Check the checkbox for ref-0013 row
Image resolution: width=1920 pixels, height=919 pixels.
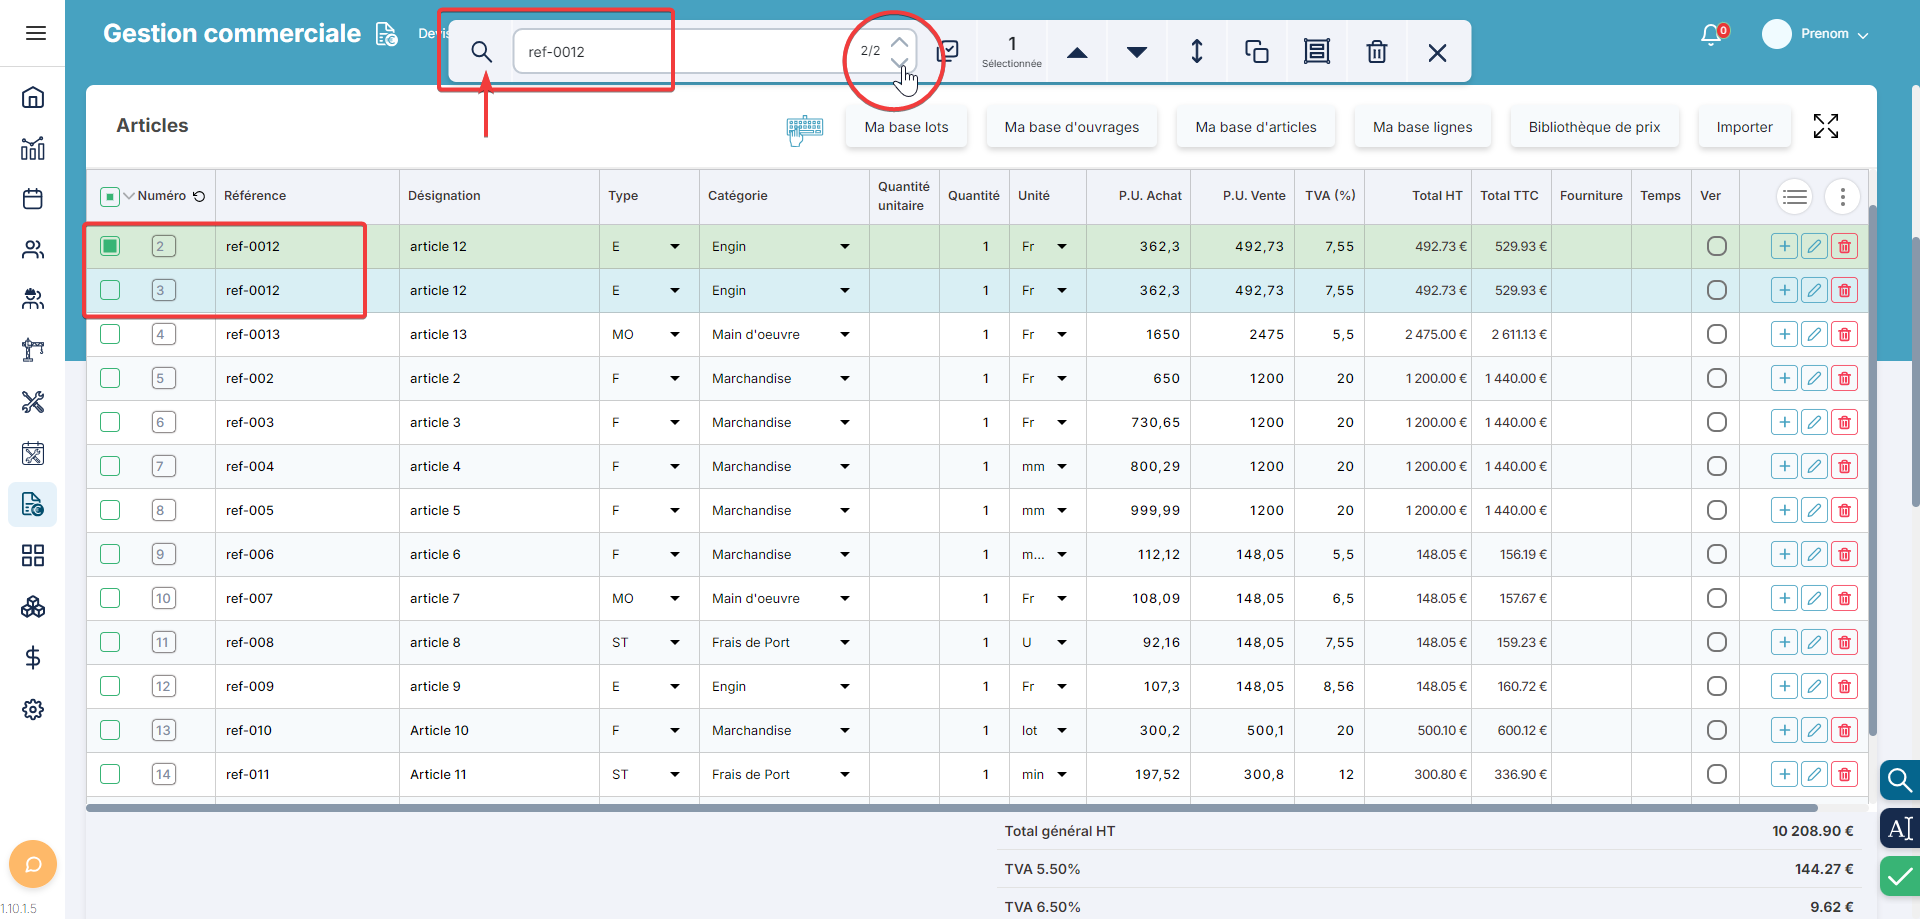(x=110, y=334)
